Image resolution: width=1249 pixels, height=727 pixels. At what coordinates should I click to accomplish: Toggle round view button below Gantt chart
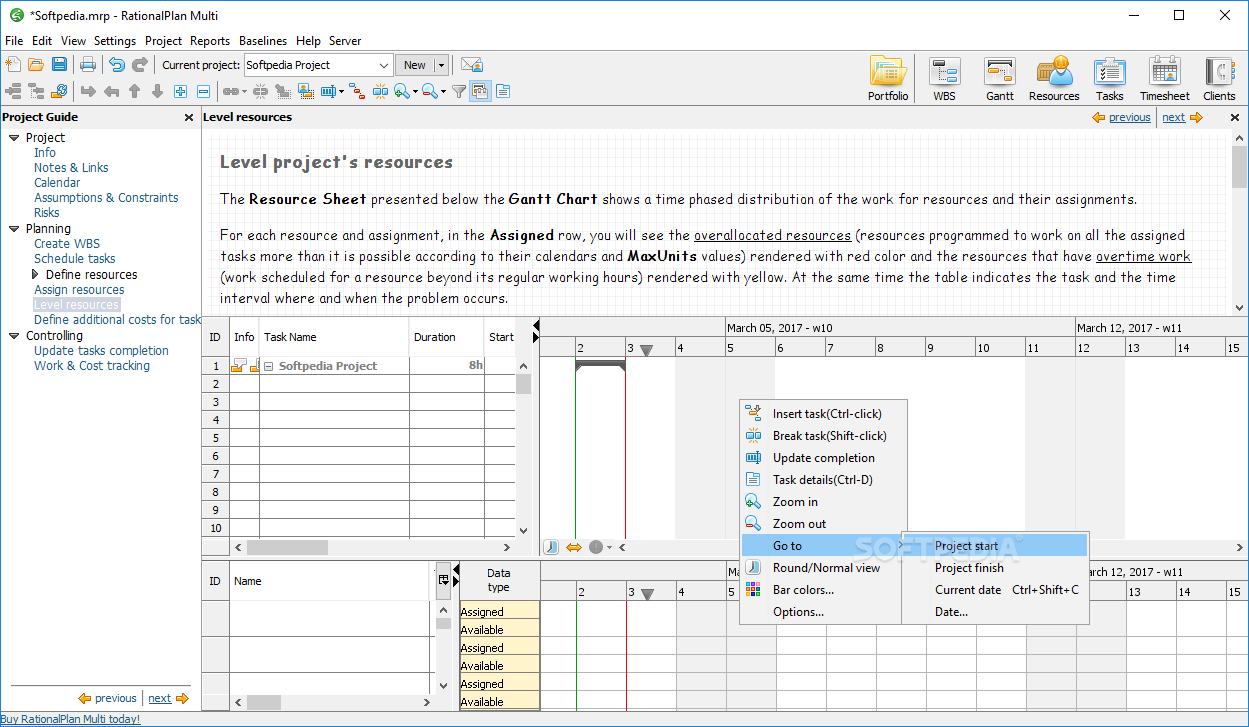pos(551,547)
